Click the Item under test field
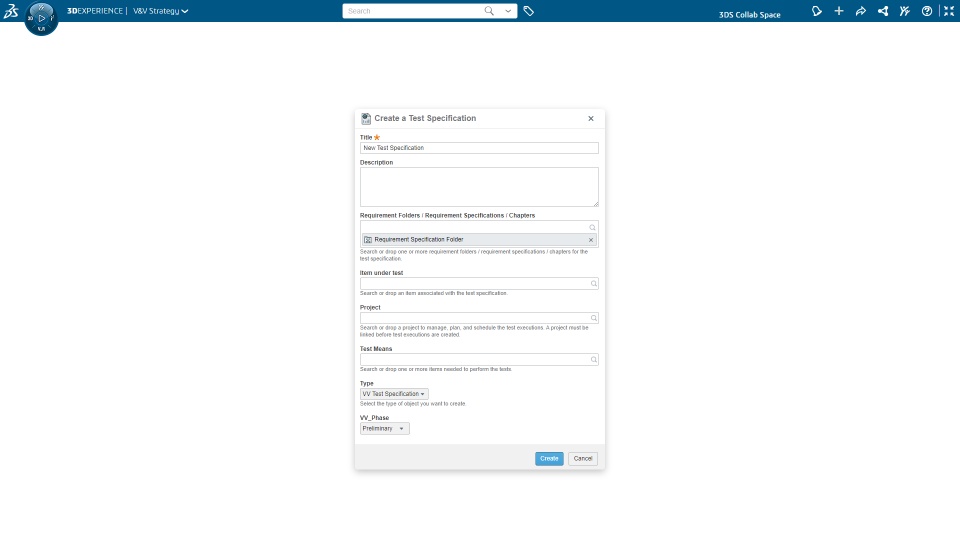Image resolution: width=960 pixels, height=540 pixels. pyautogui.click(x=479, y=283)
